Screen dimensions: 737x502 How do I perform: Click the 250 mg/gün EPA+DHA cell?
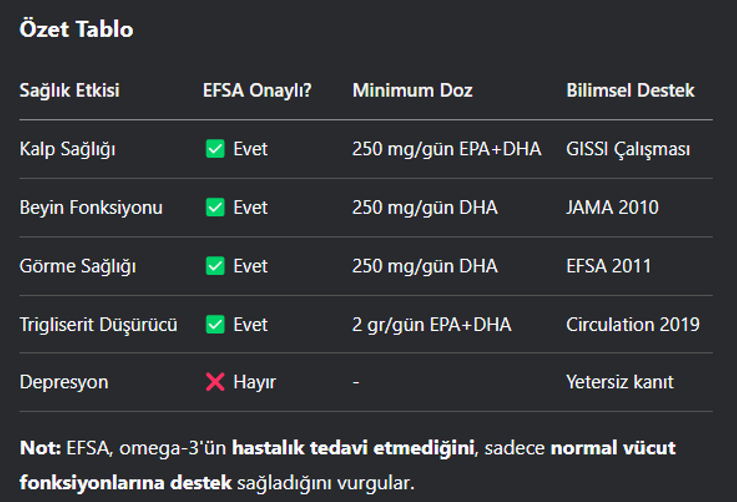click(x=447, y=149)
